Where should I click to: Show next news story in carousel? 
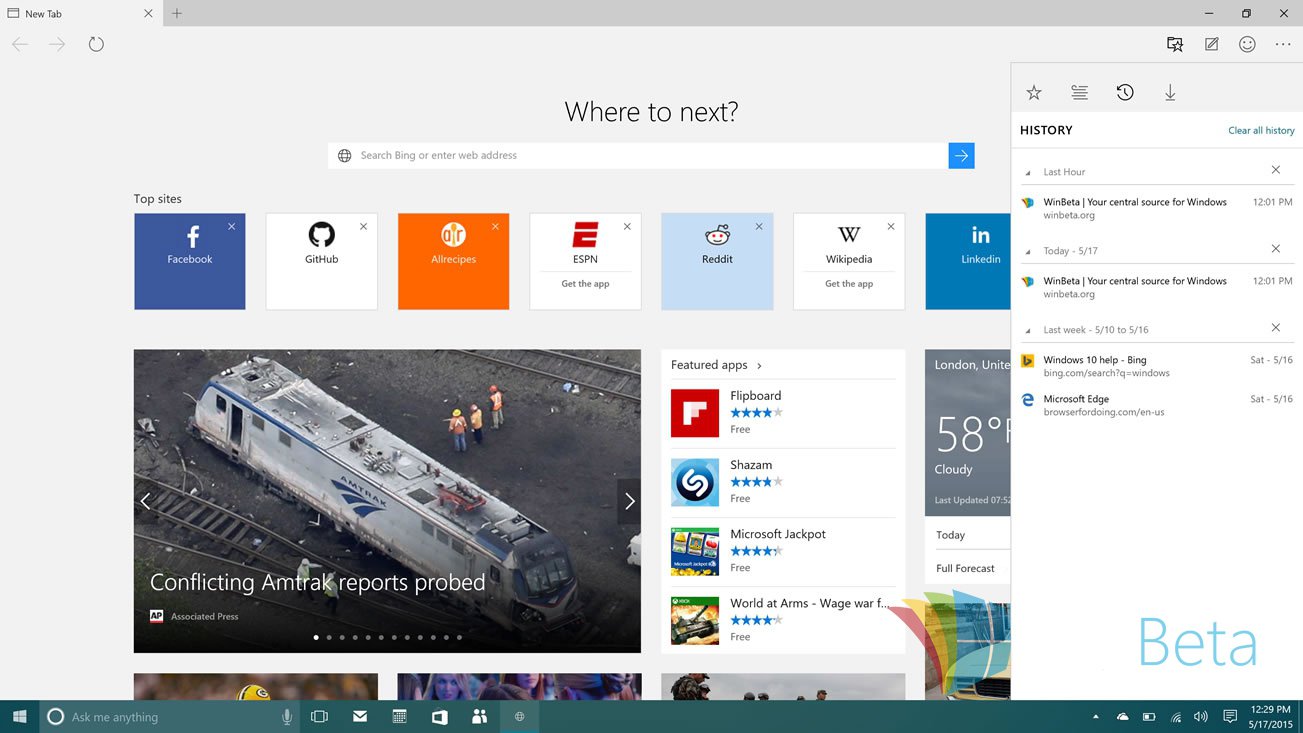(629, 501)
